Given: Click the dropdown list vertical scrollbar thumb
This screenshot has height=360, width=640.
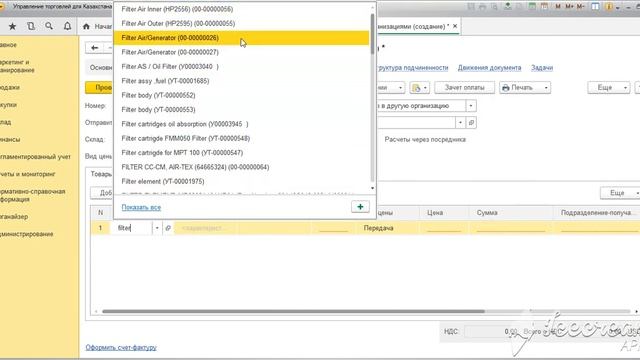Looking at the screenshot, I should tap(372, 33).
